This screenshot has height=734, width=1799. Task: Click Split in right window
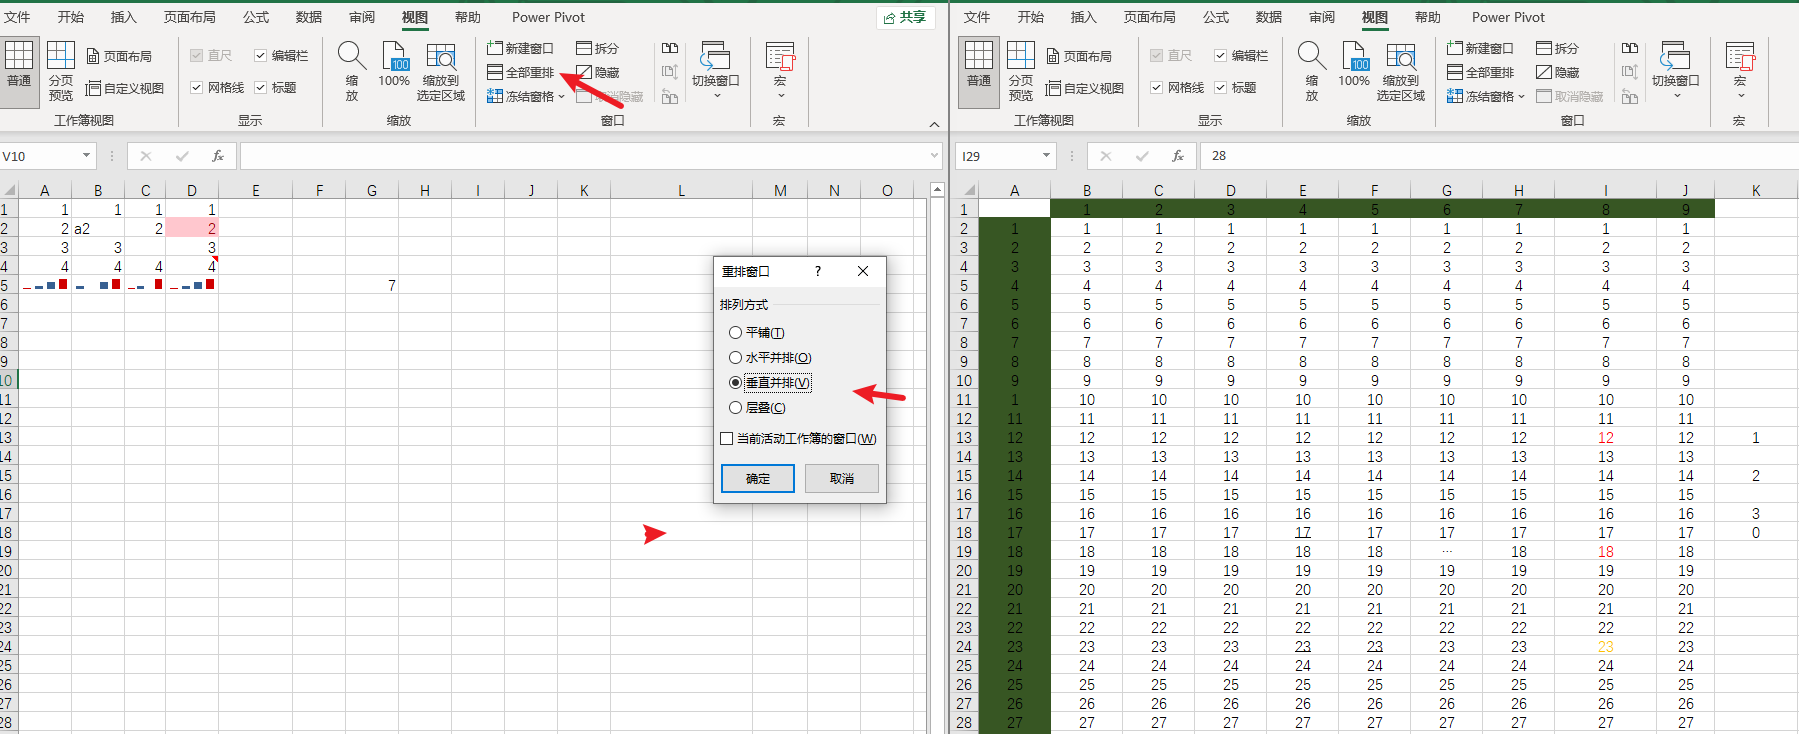1558,48
